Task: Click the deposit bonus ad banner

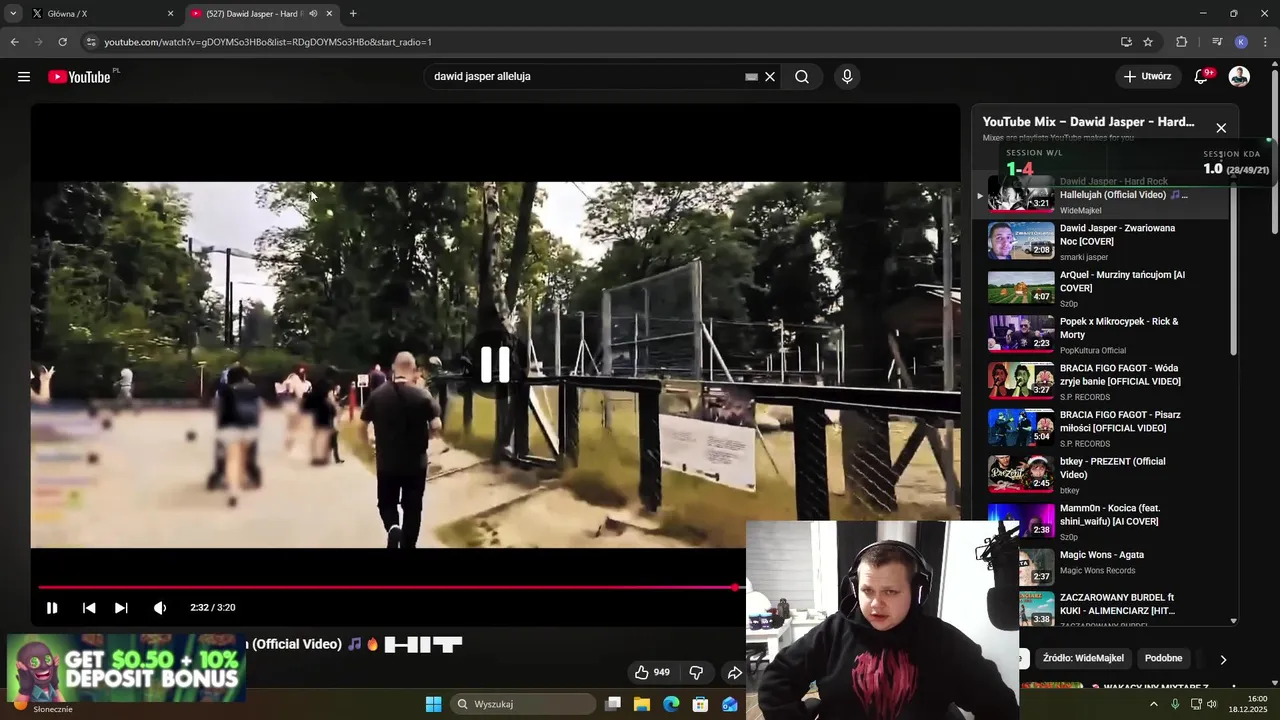Action: [126, 667]
